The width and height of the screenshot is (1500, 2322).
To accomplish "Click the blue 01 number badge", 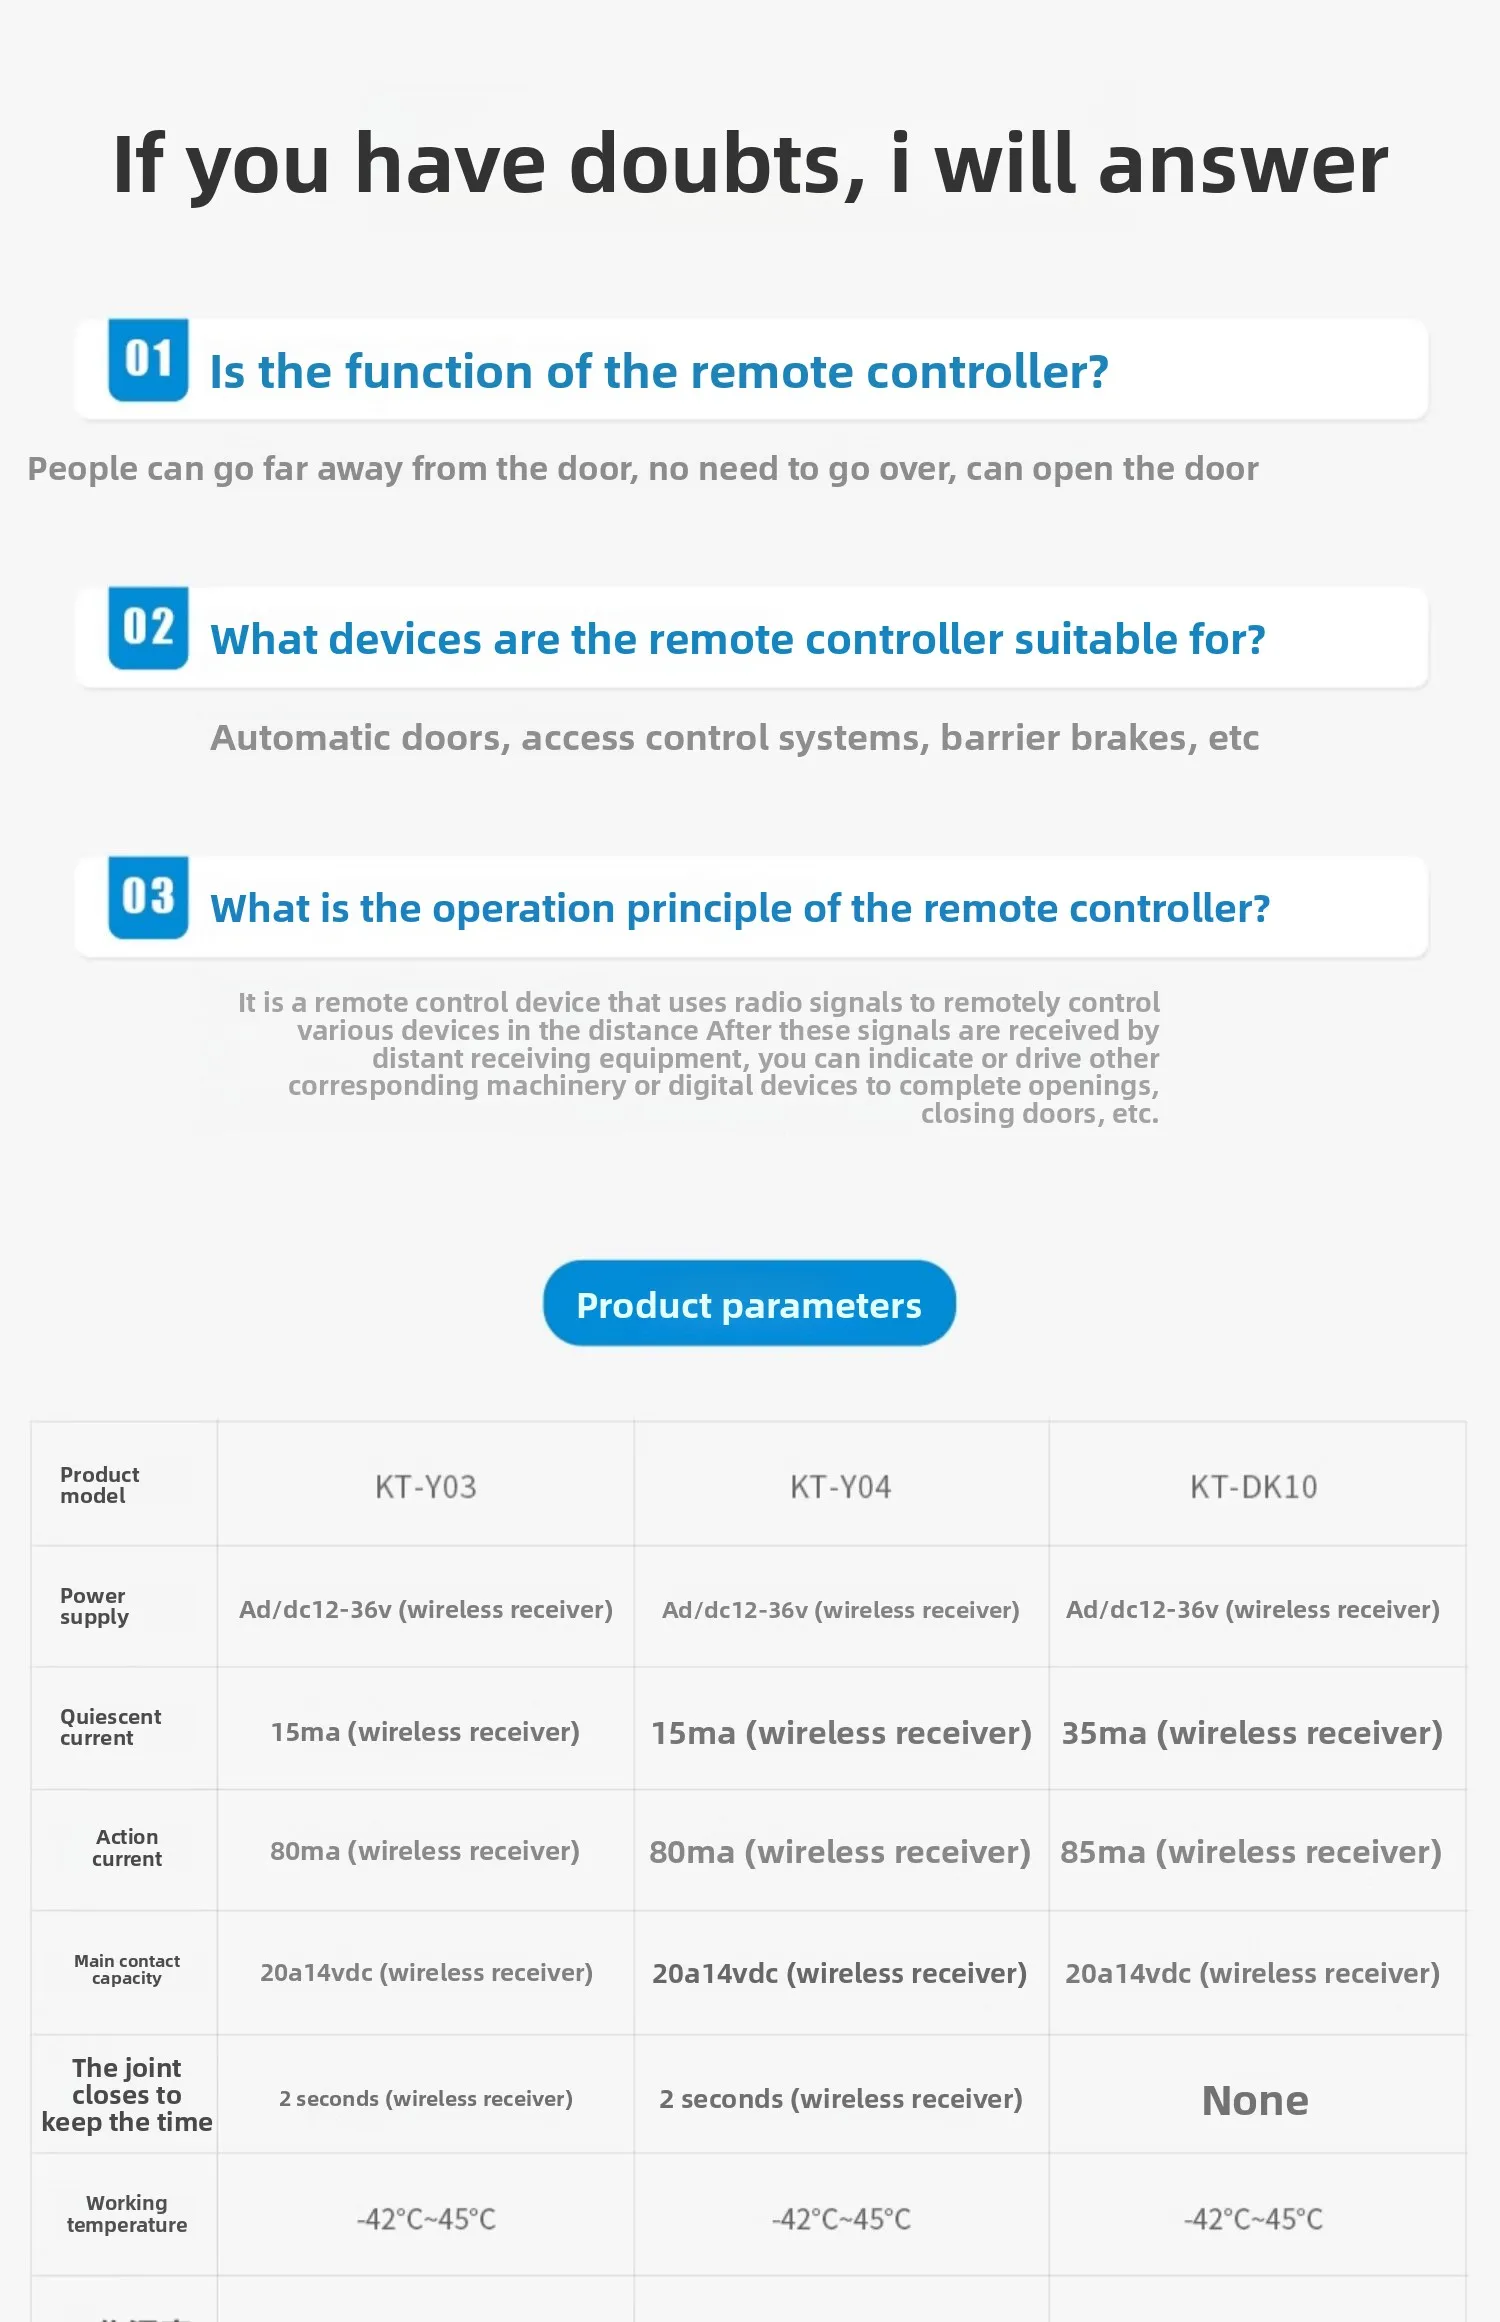I will [x=148, y=360].
